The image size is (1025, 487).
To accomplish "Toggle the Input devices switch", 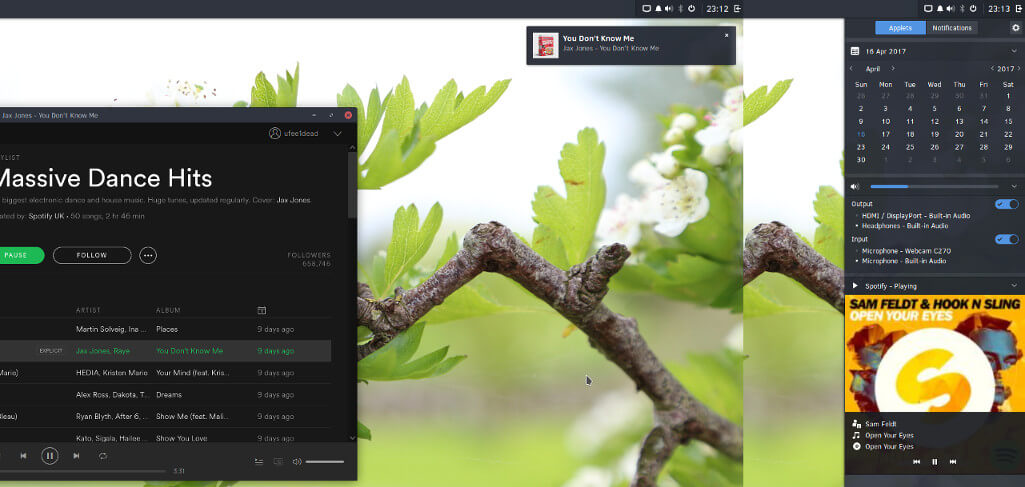I will tap(1007, 239).
